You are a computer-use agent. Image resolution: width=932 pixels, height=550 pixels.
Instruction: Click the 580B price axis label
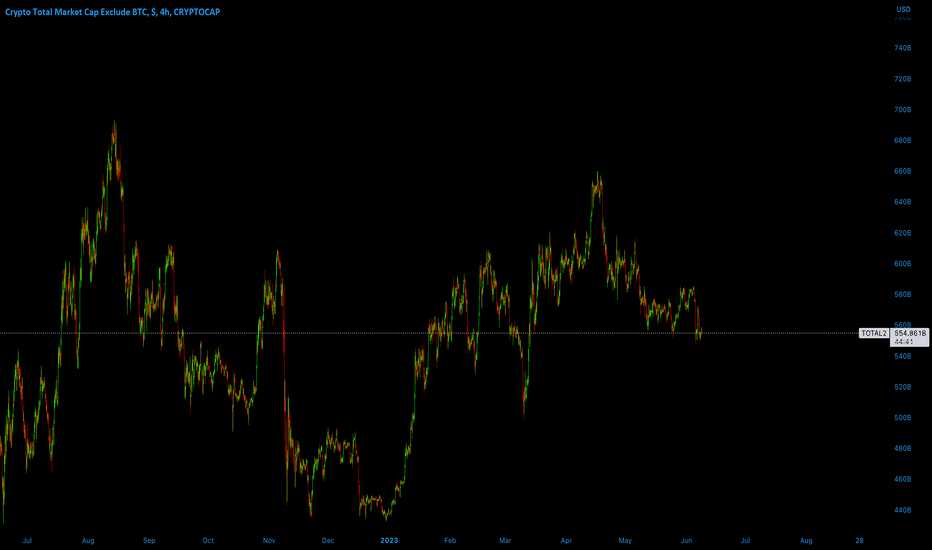(902, 295)
